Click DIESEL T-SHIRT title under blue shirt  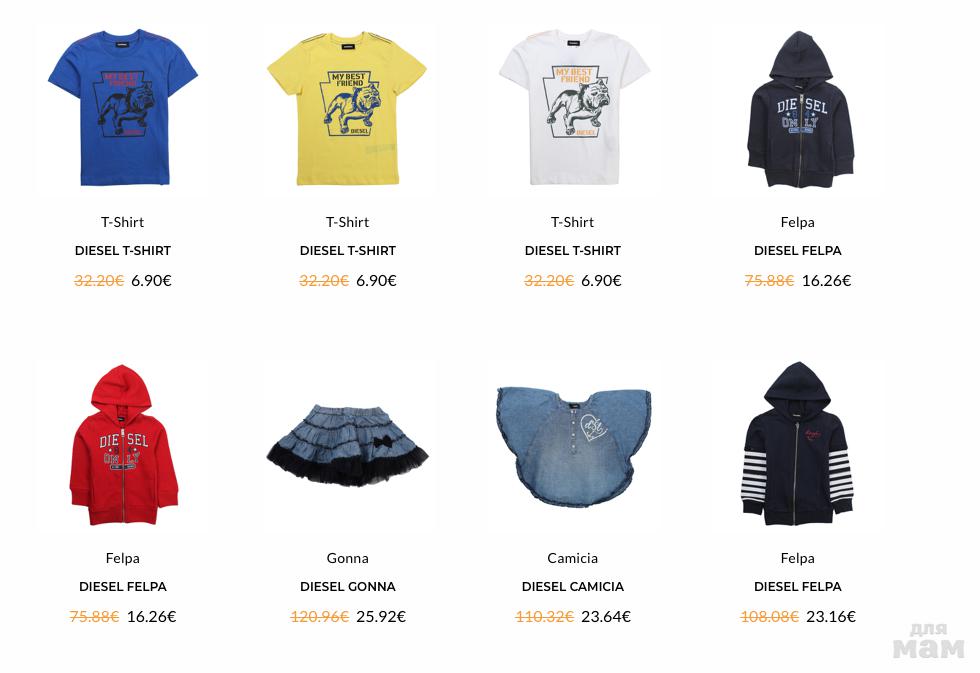(122, 251)
